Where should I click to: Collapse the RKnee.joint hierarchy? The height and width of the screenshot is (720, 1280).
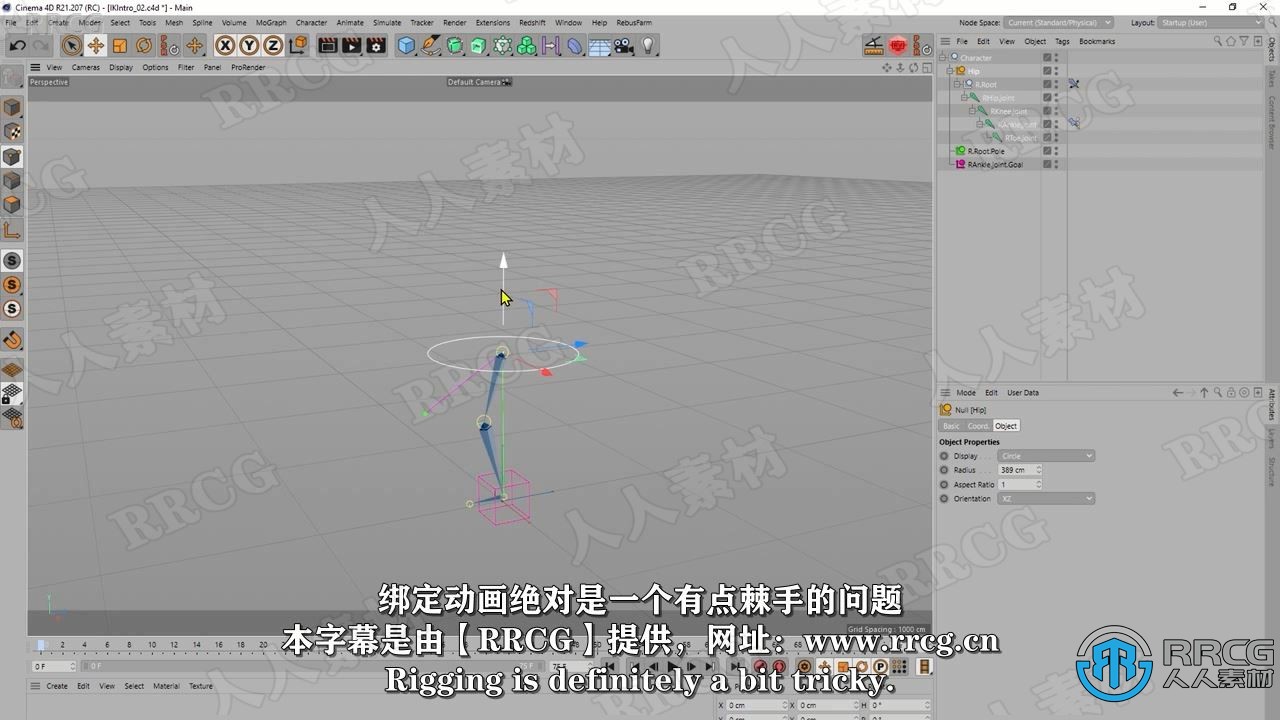(x=972, y=111)
